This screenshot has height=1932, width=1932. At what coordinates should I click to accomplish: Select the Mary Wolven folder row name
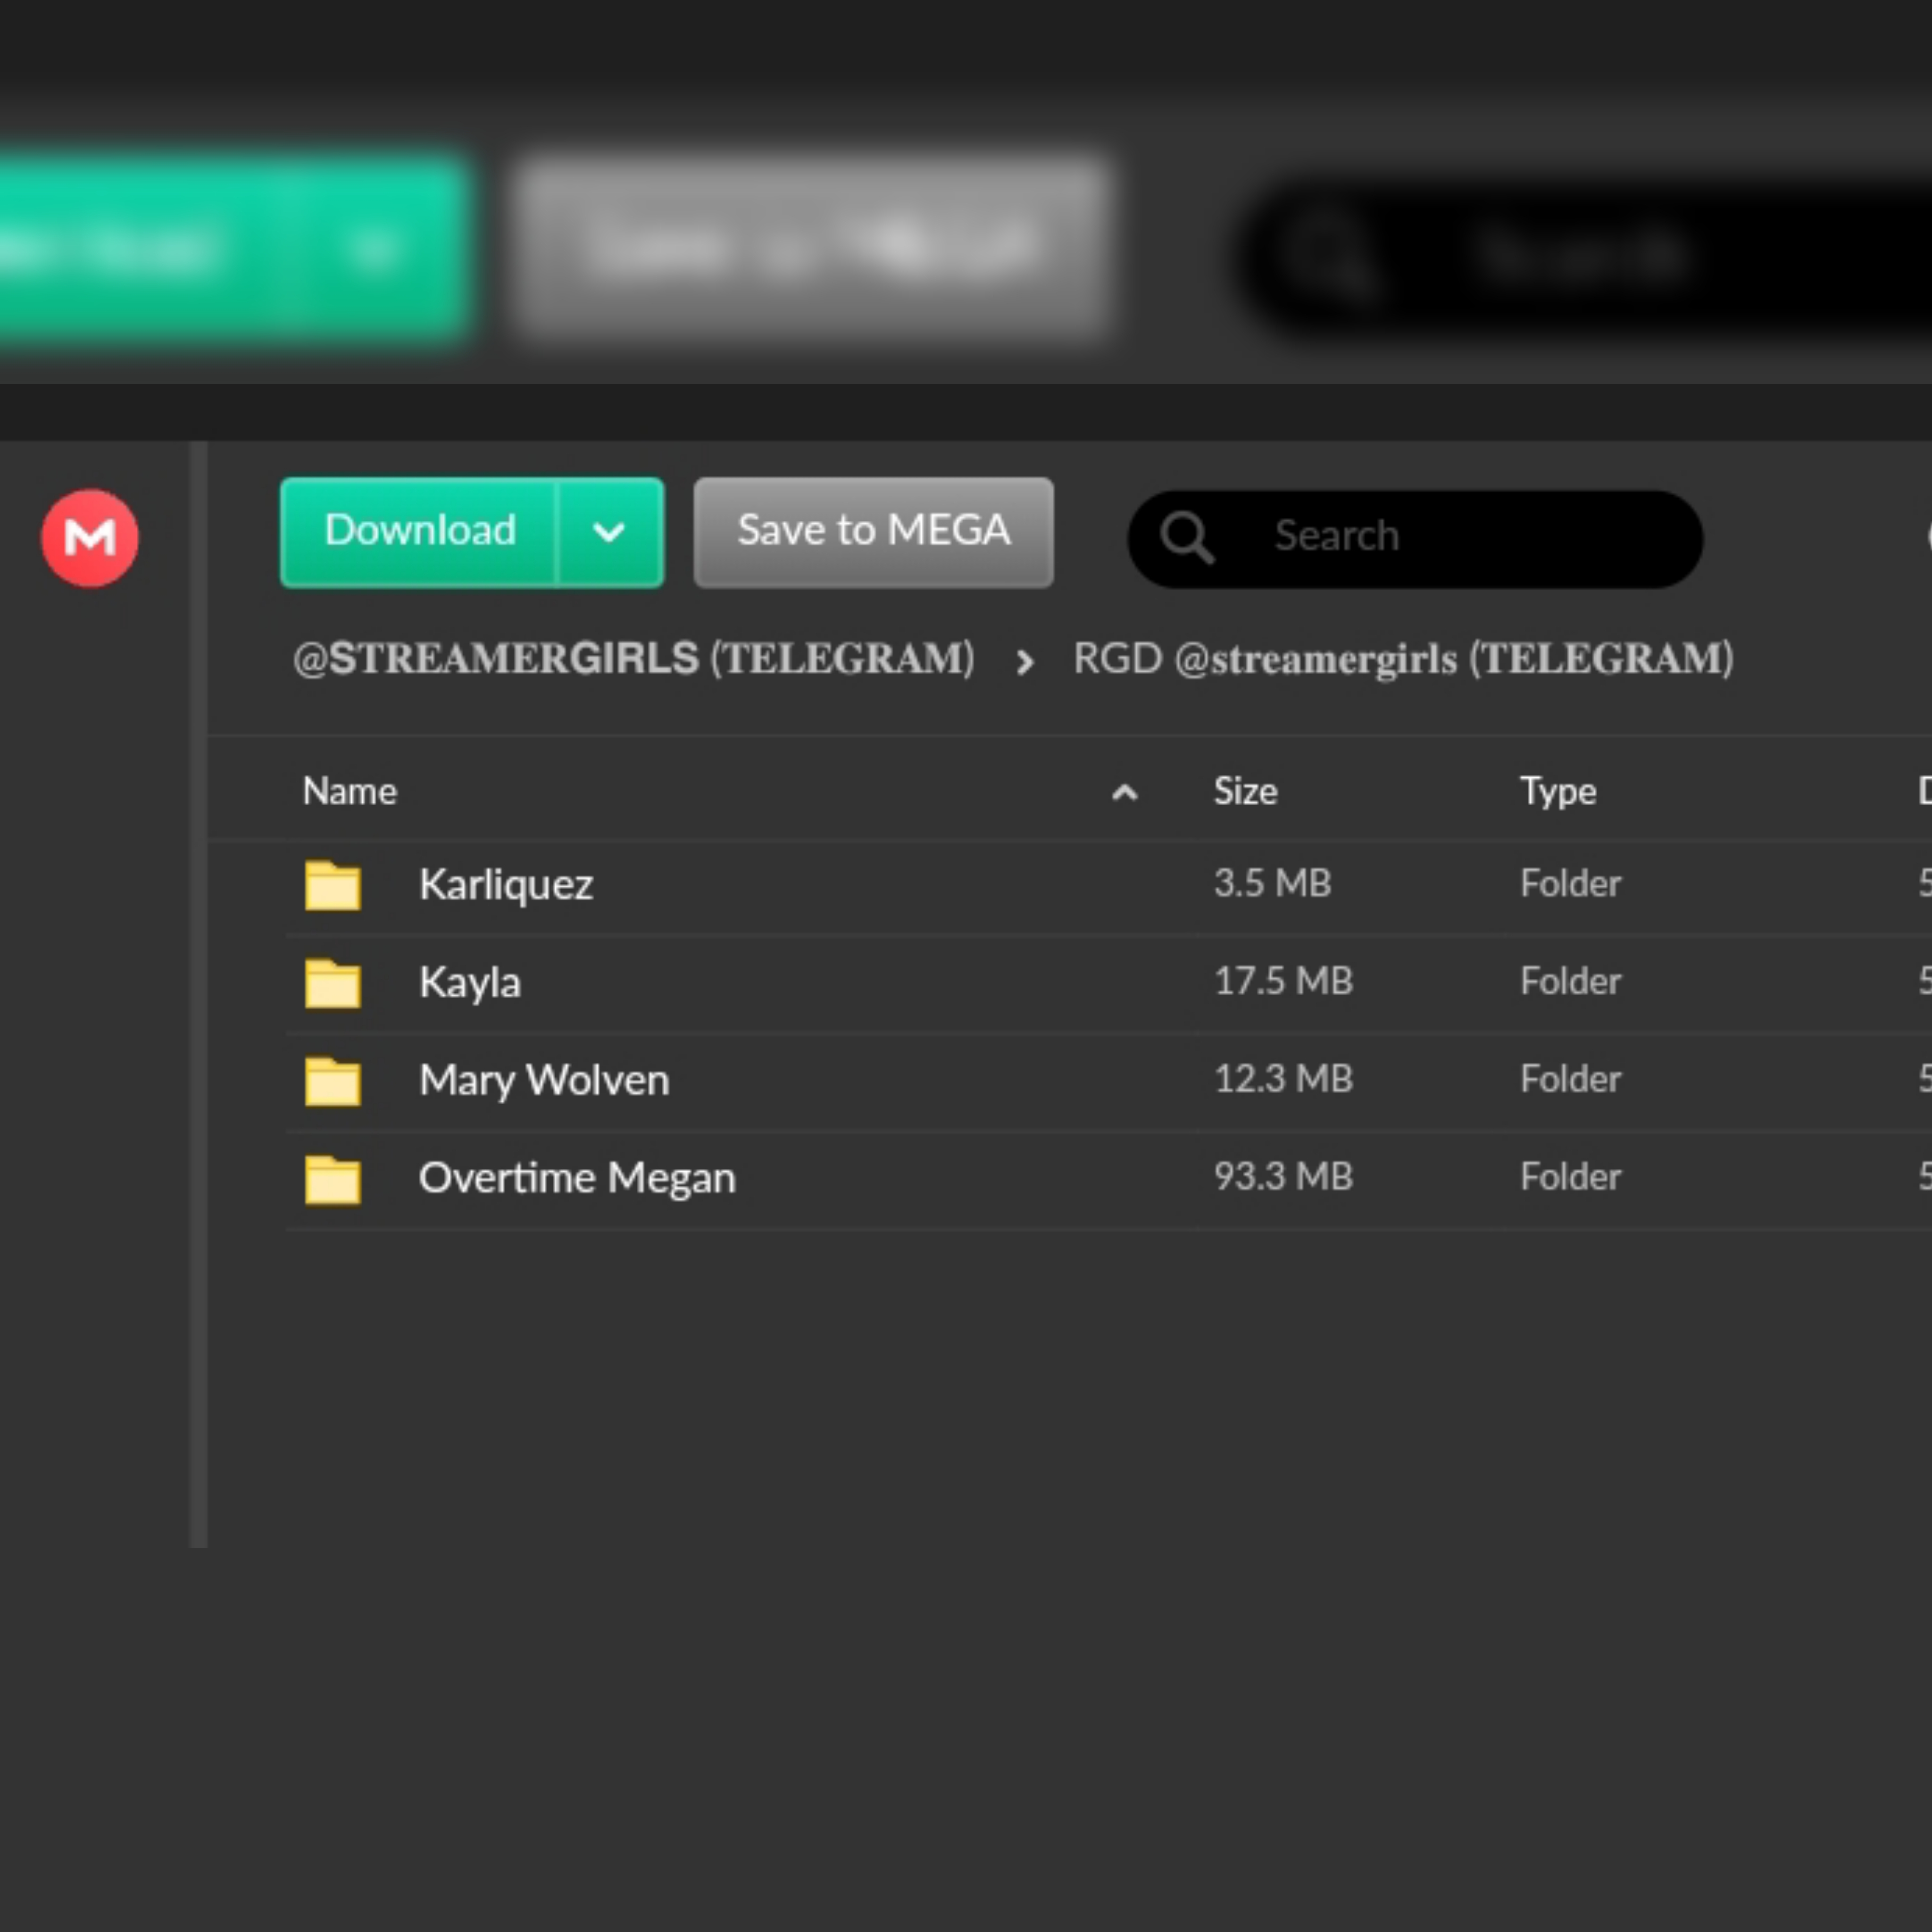click(x=544, y=1080)
